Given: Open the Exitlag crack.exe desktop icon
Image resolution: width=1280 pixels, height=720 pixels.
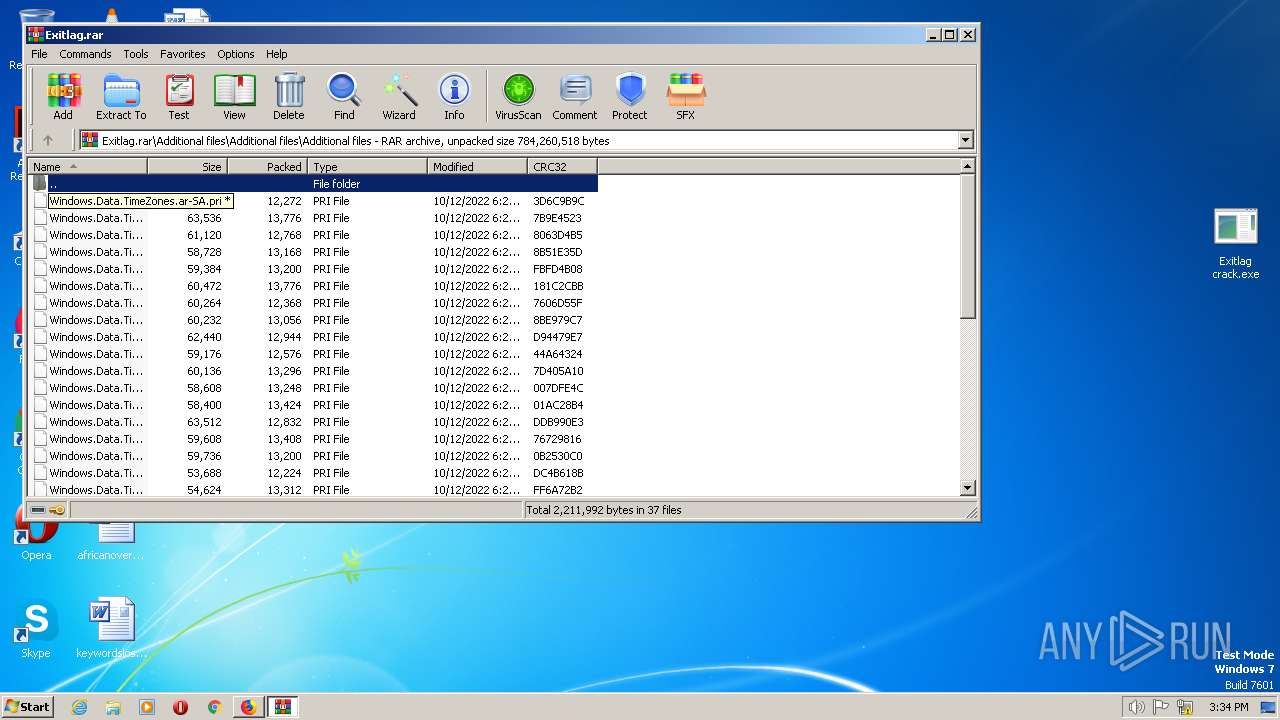Looking at the screenshot, I should pos(1236,244).
